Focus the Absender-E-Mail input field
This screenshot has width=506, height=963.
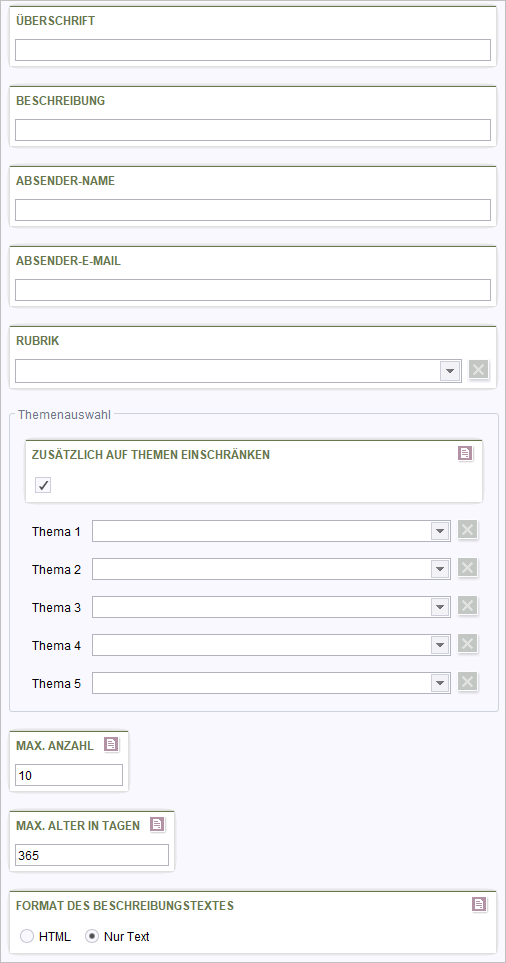tap(253, 290)
